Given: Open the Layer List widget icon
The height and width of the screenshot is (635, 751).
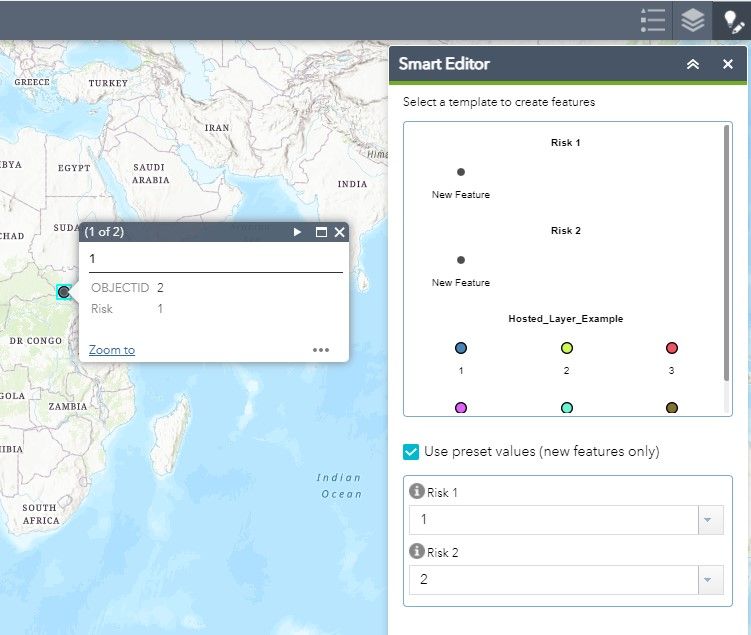Looking at the screenshot, I should click(693, 21).
